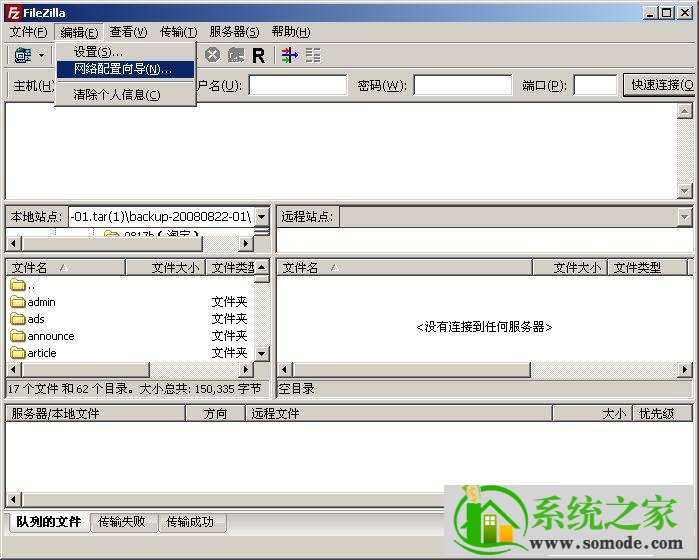This screenshot has height=560, width=699.
Task: Select the ads folder icon
Action: pyautogui.click(x=17, y=319)
